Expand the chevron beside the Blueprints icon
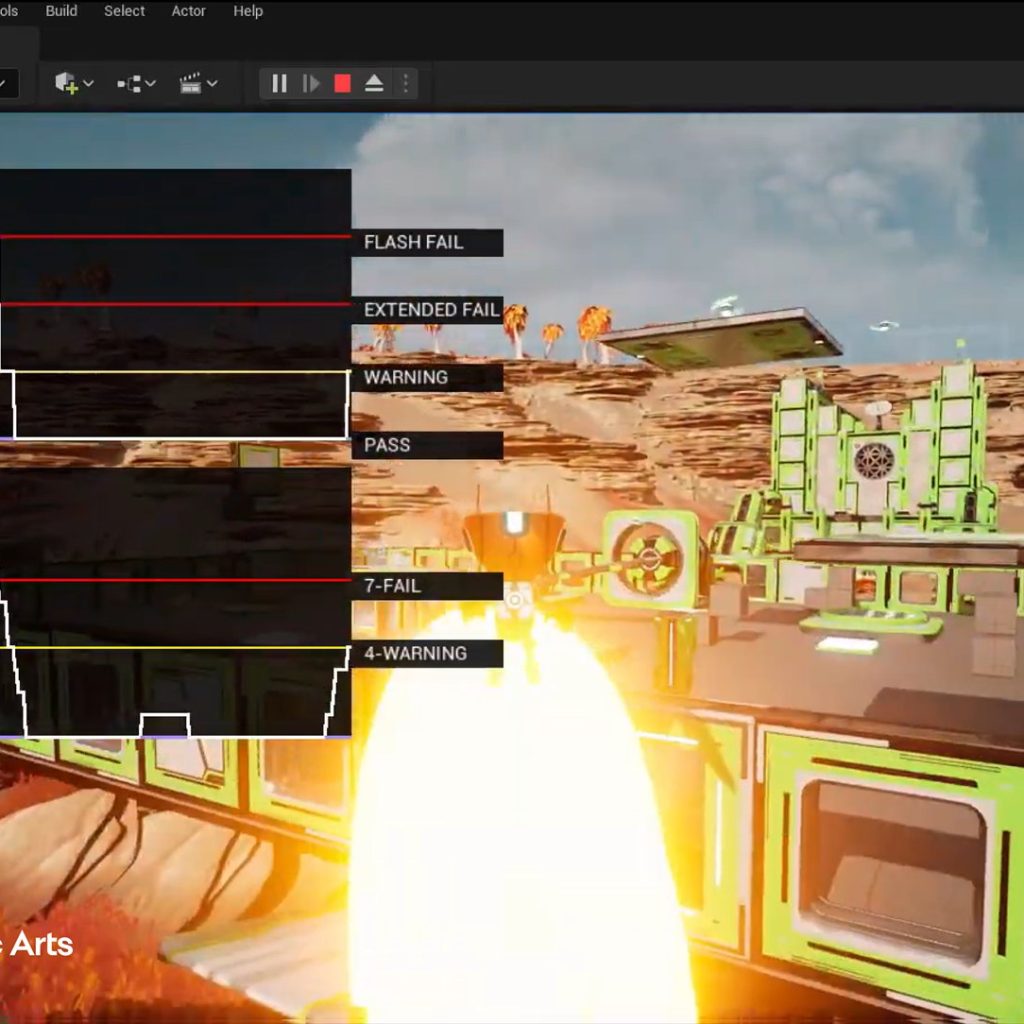The width and height of the screenshot is (1024, 1024). pyautogui.click(x=151, y=84)
